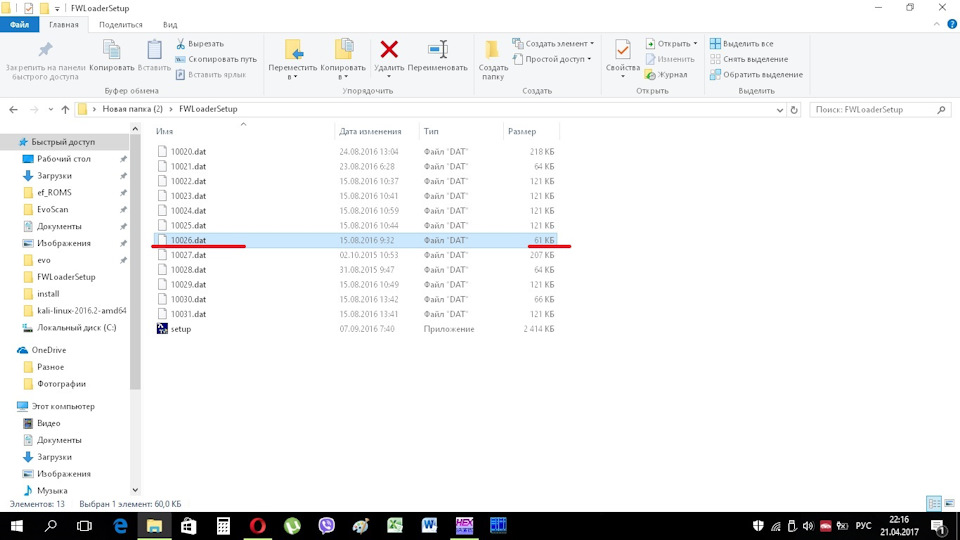960x540 pixels.
Task: Click the Delete (Удалить) red X icon
Action: pyautogui.click(x=389, y=50)
